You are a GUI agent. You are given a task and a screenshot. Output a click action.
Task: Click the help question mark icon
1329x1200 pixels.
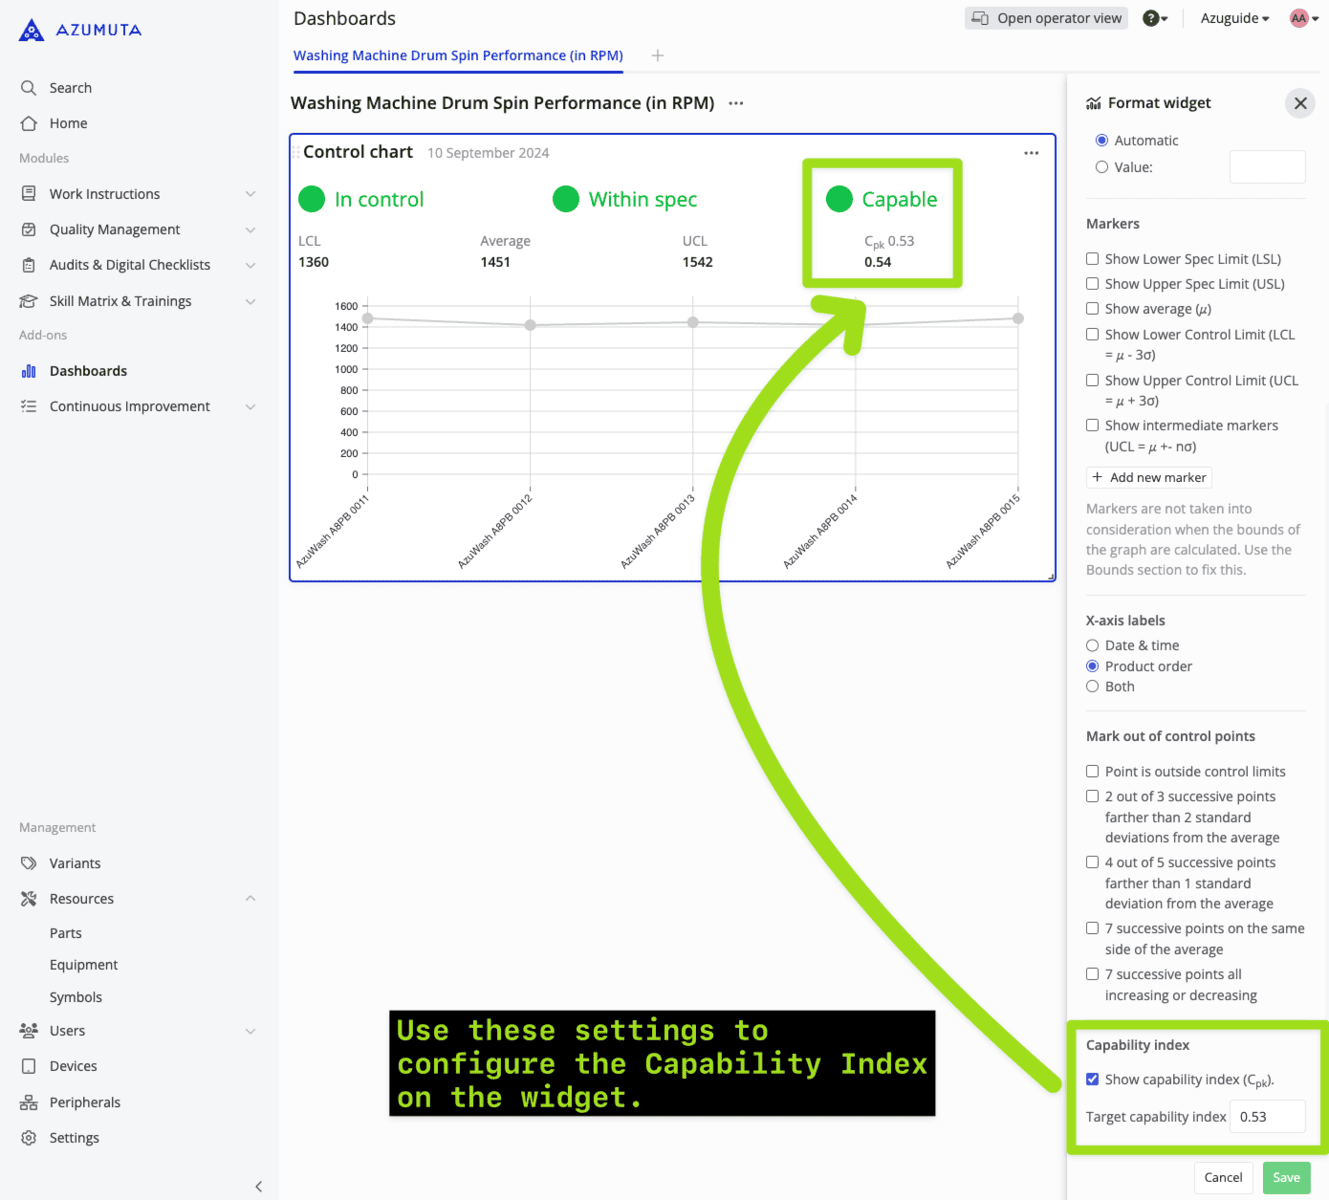click(x=1151, y=17)
